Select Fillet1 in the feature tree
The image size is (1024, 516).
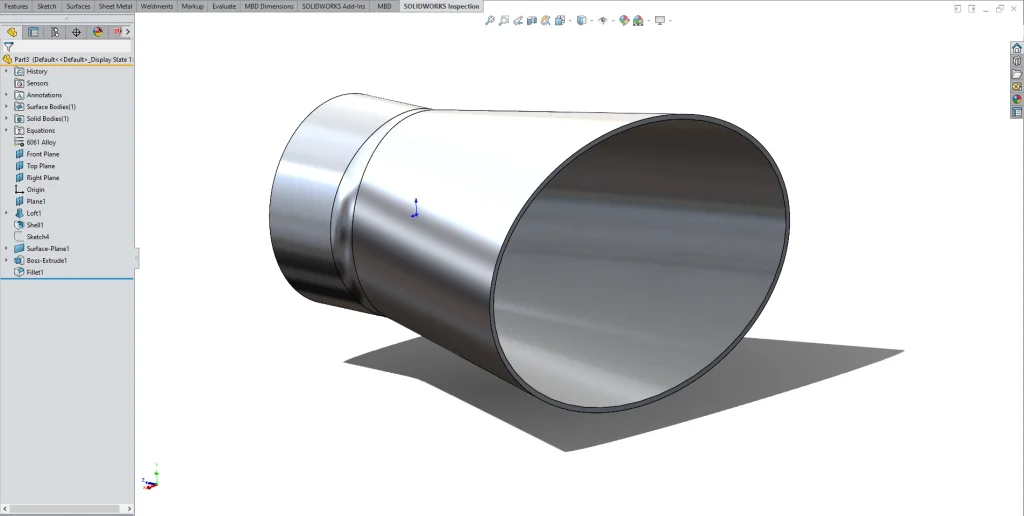coord(35,272)
